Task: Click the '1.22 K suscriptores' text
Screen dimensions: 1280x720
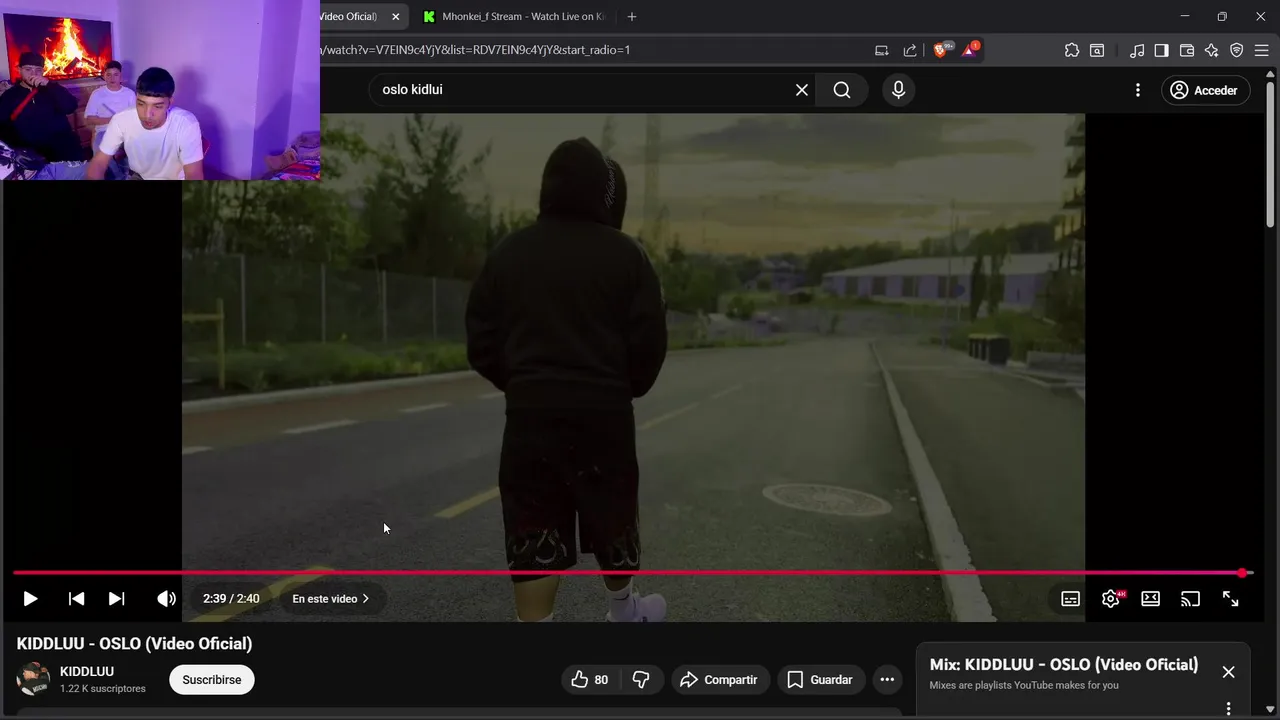Action: click(x=103, y=689)
